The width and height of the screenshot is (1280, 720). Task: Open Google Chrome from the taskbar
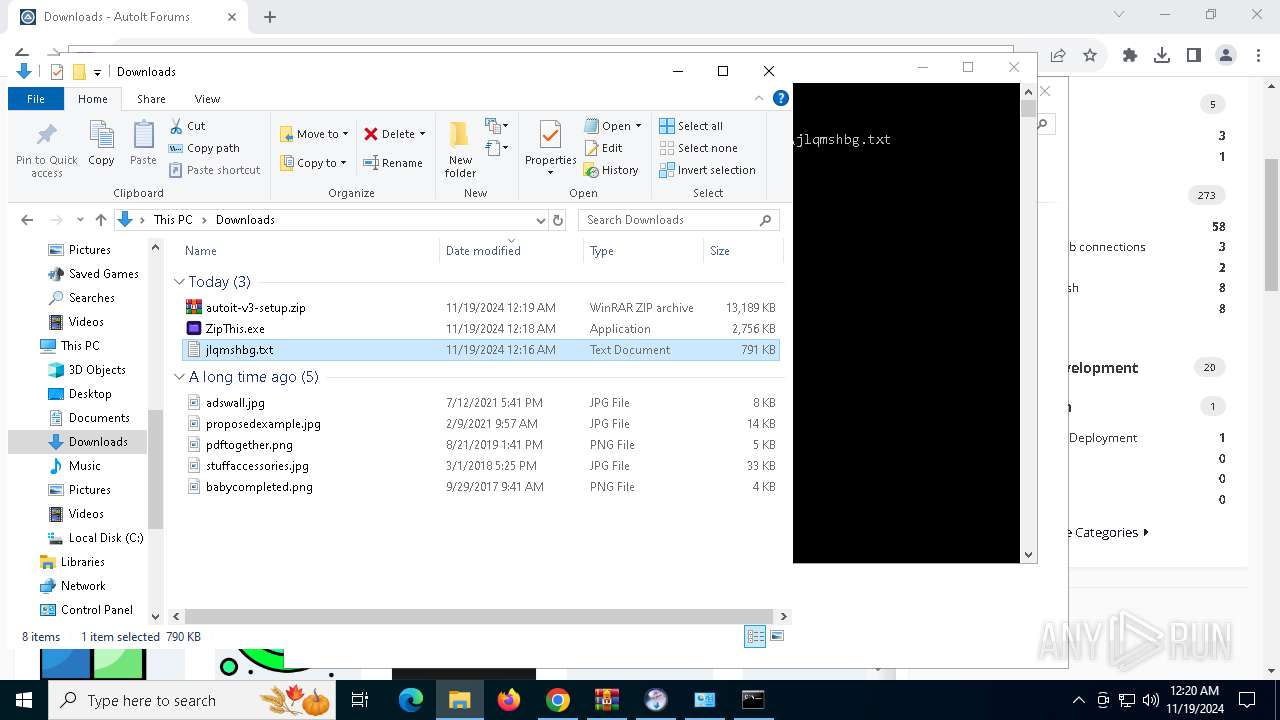coord(558,700)
